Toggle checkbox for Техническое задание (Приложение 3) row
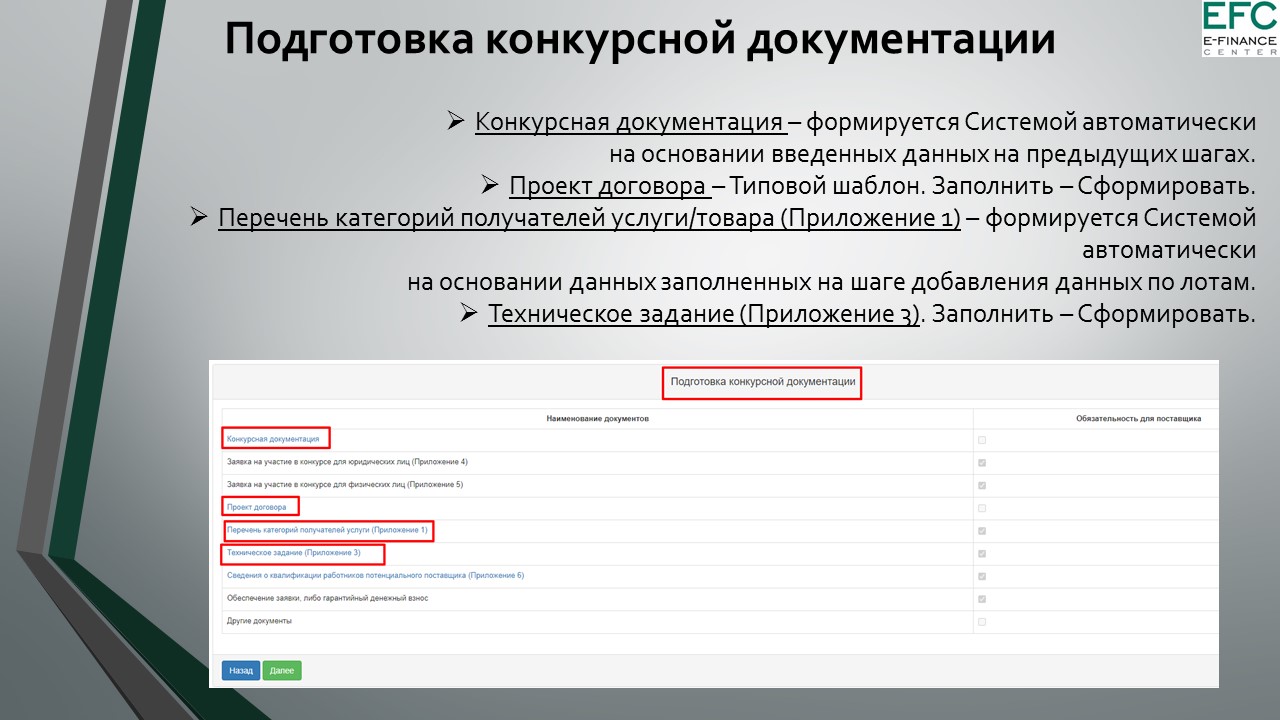 tap(981, 554)
